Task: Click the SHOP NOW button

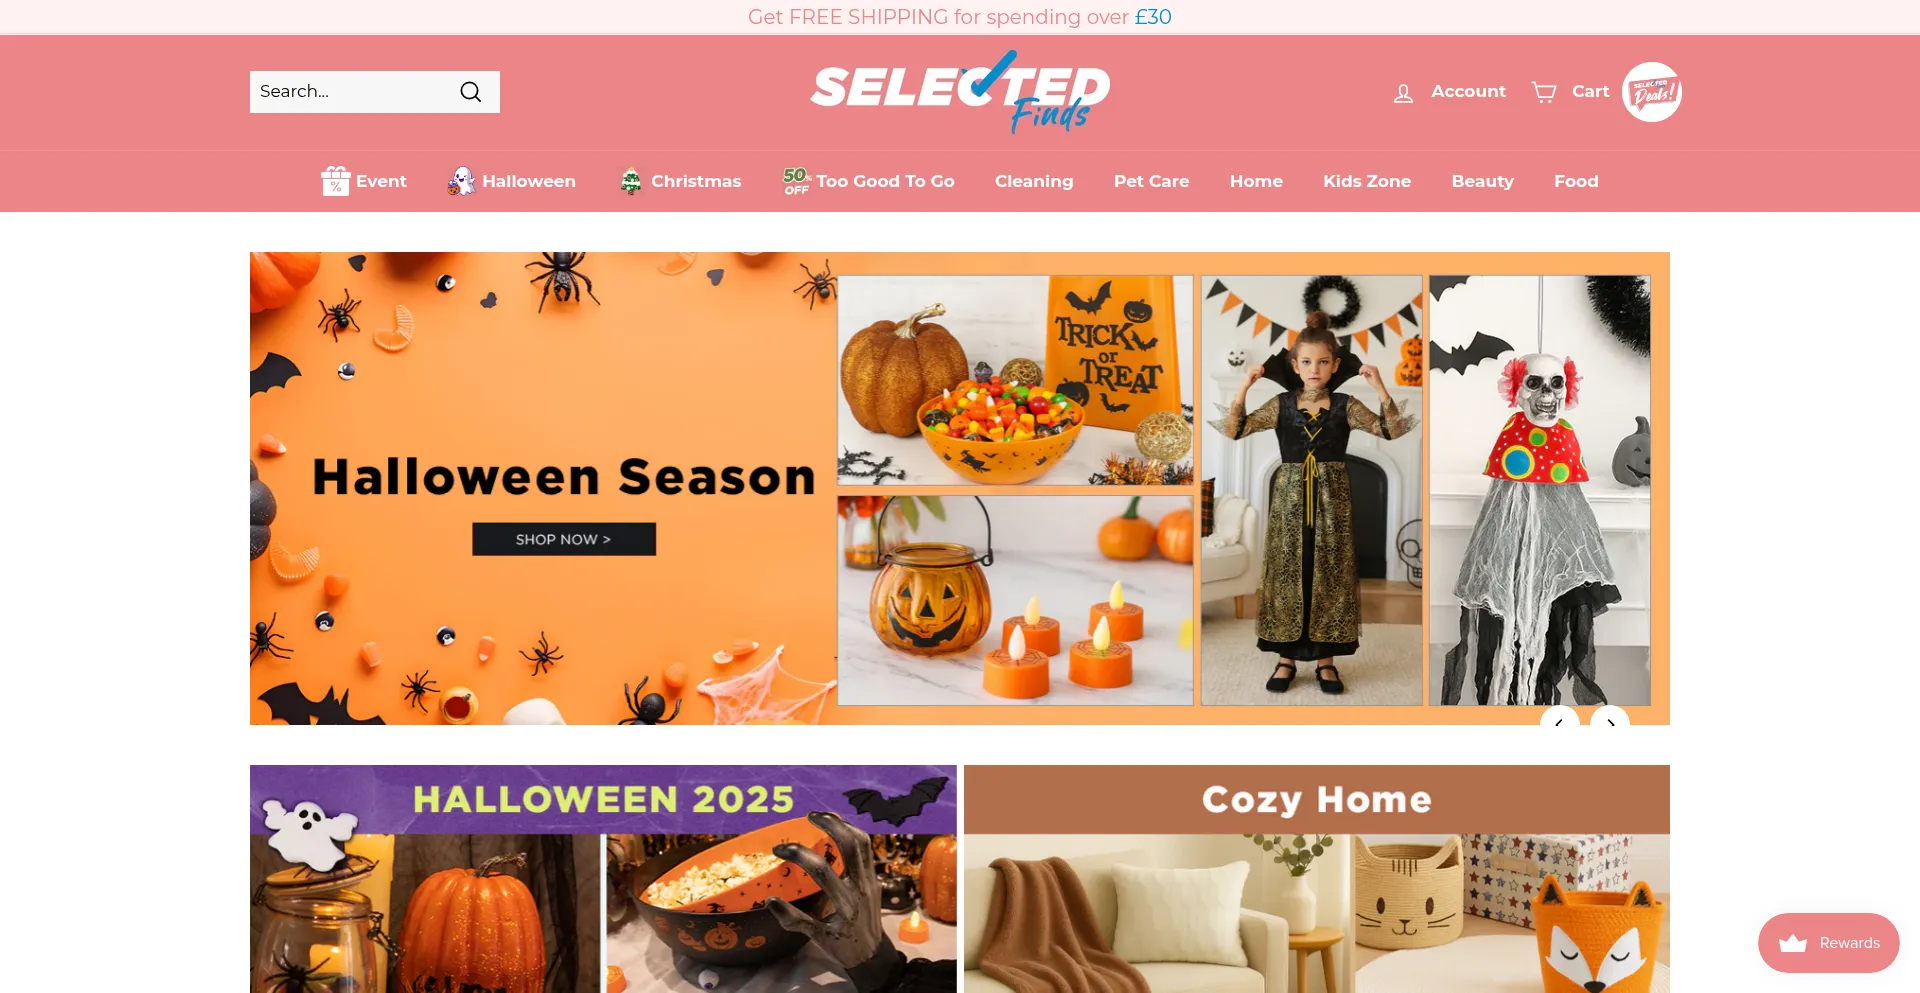Action: point(564,539)
